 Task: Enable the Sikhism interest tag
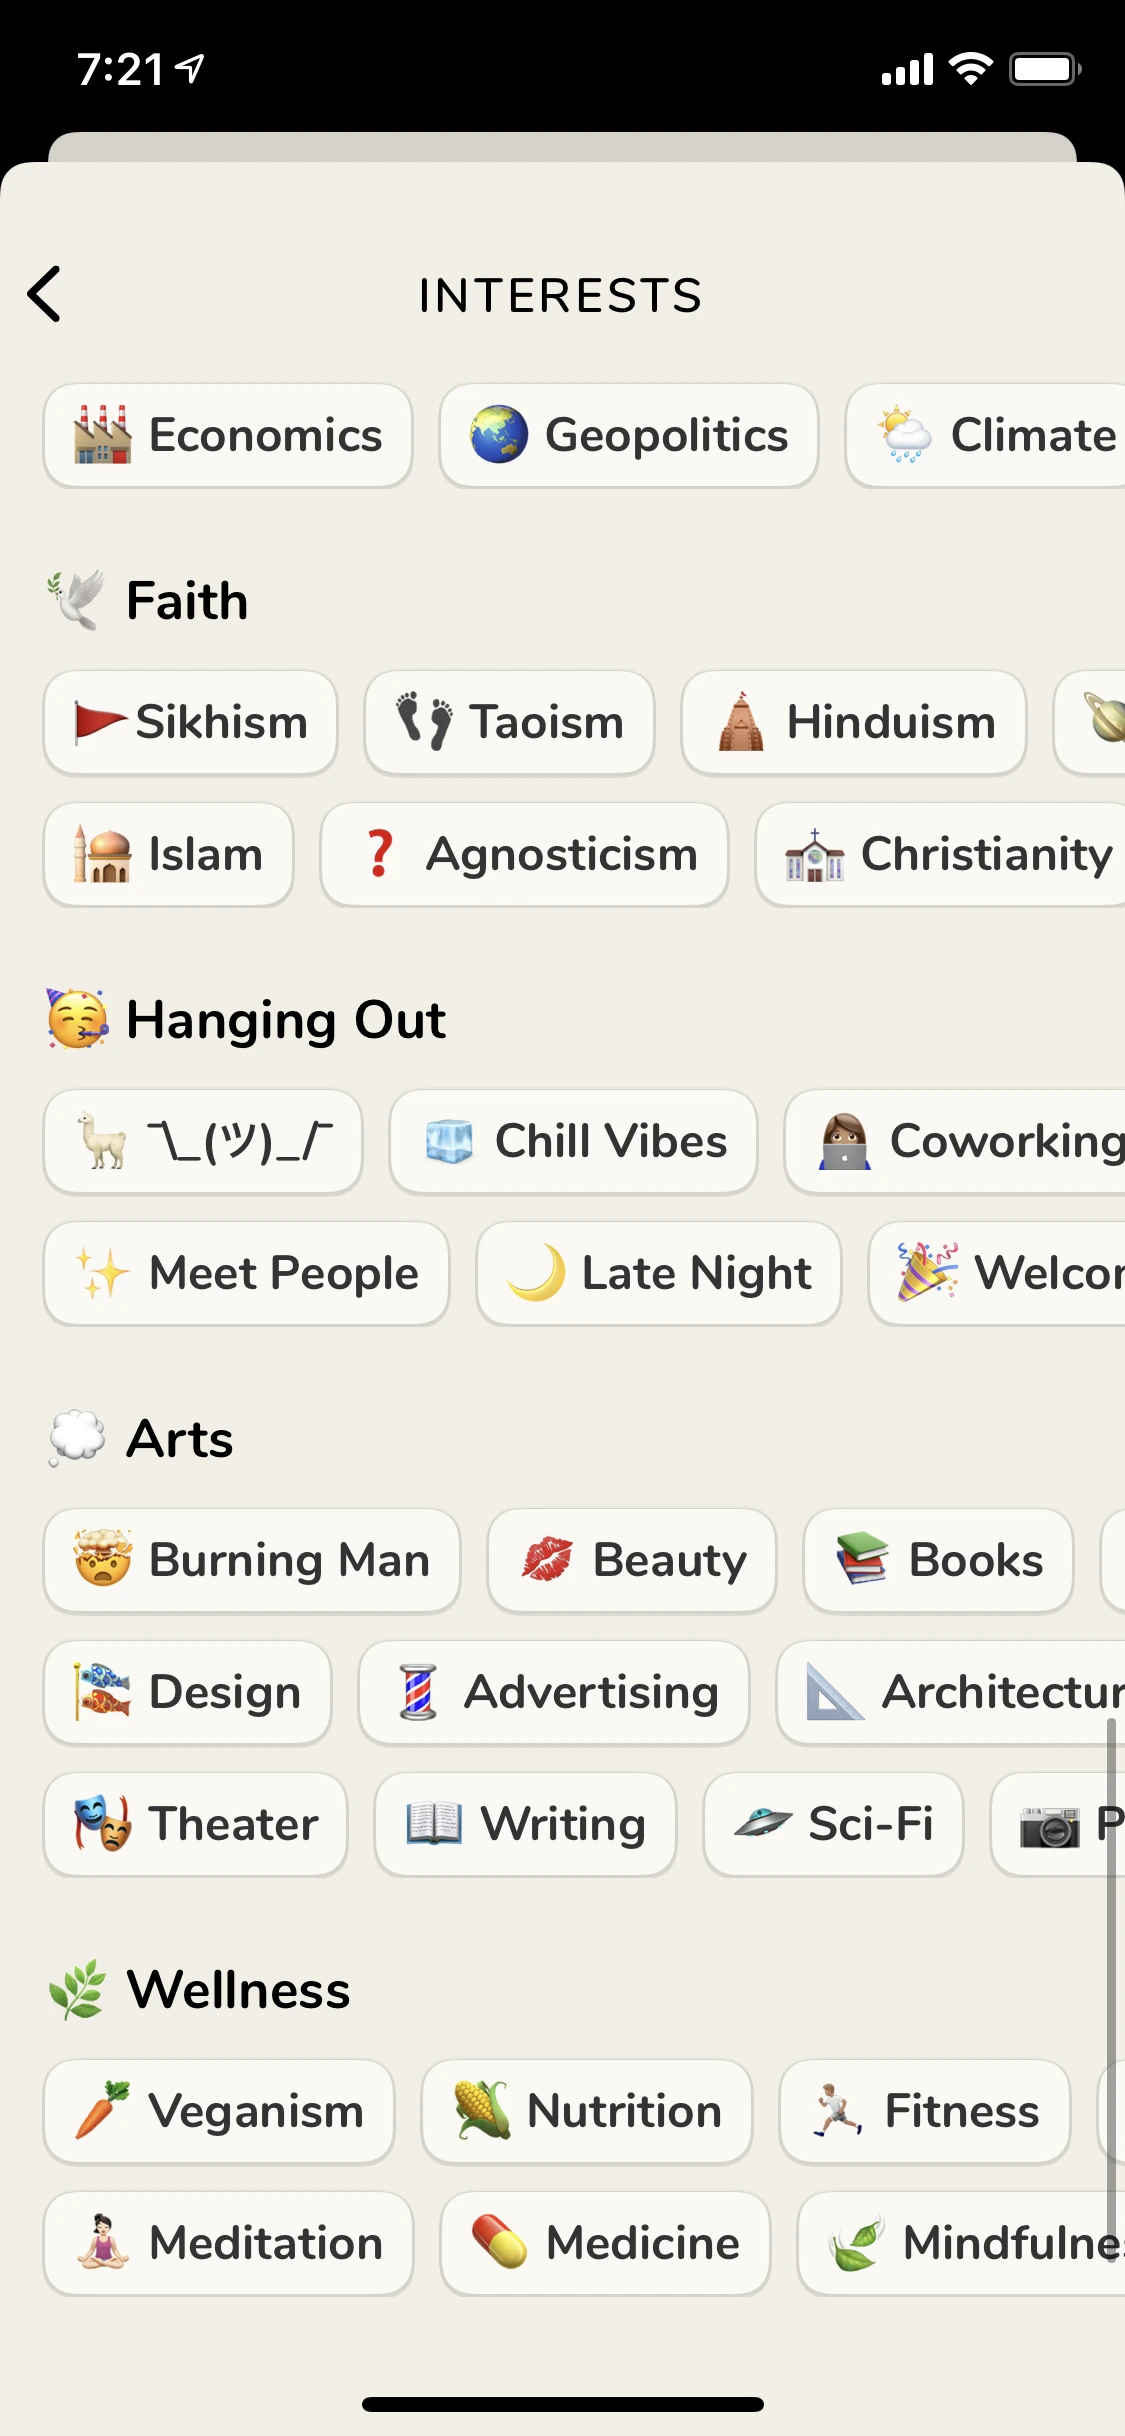click(191, 723)
